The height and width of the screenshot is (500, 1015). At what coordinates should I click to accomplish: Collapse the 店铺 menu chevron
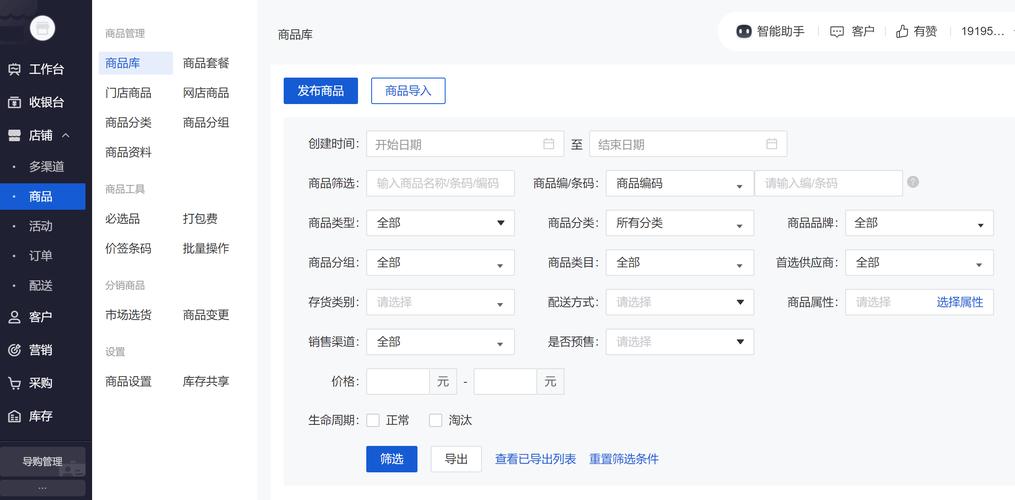pyautogui.click(x=65, y=135)
